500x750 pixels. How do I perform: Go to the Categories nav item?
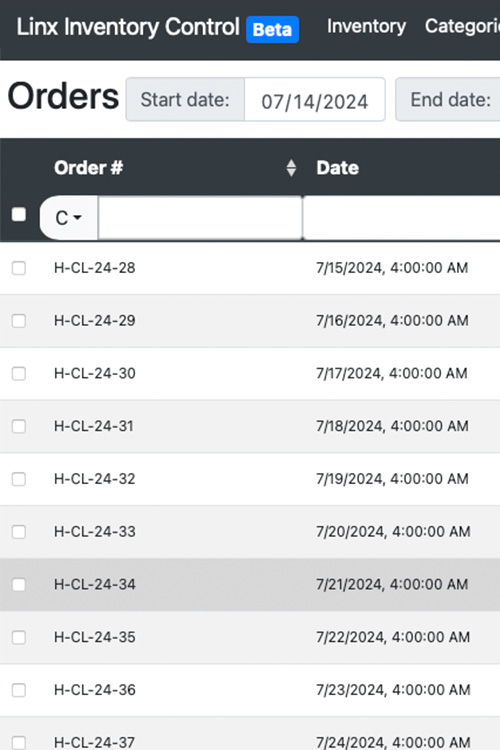(462, 26)
